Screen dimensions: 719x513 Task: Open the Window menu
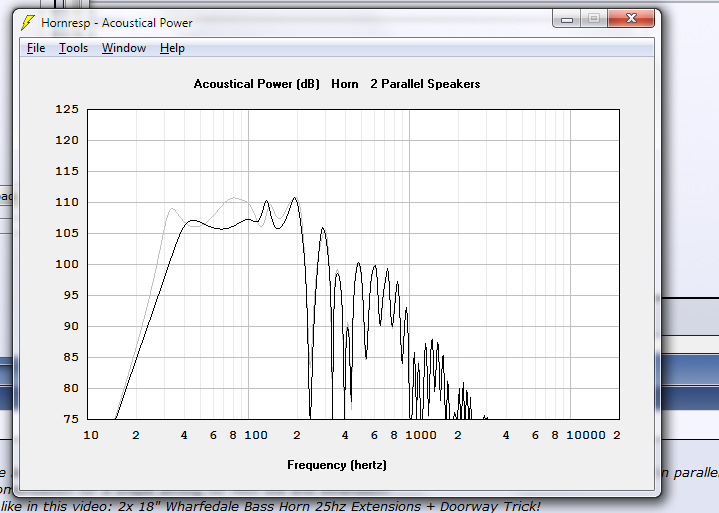pyautogui.click(x=124, y=48)
